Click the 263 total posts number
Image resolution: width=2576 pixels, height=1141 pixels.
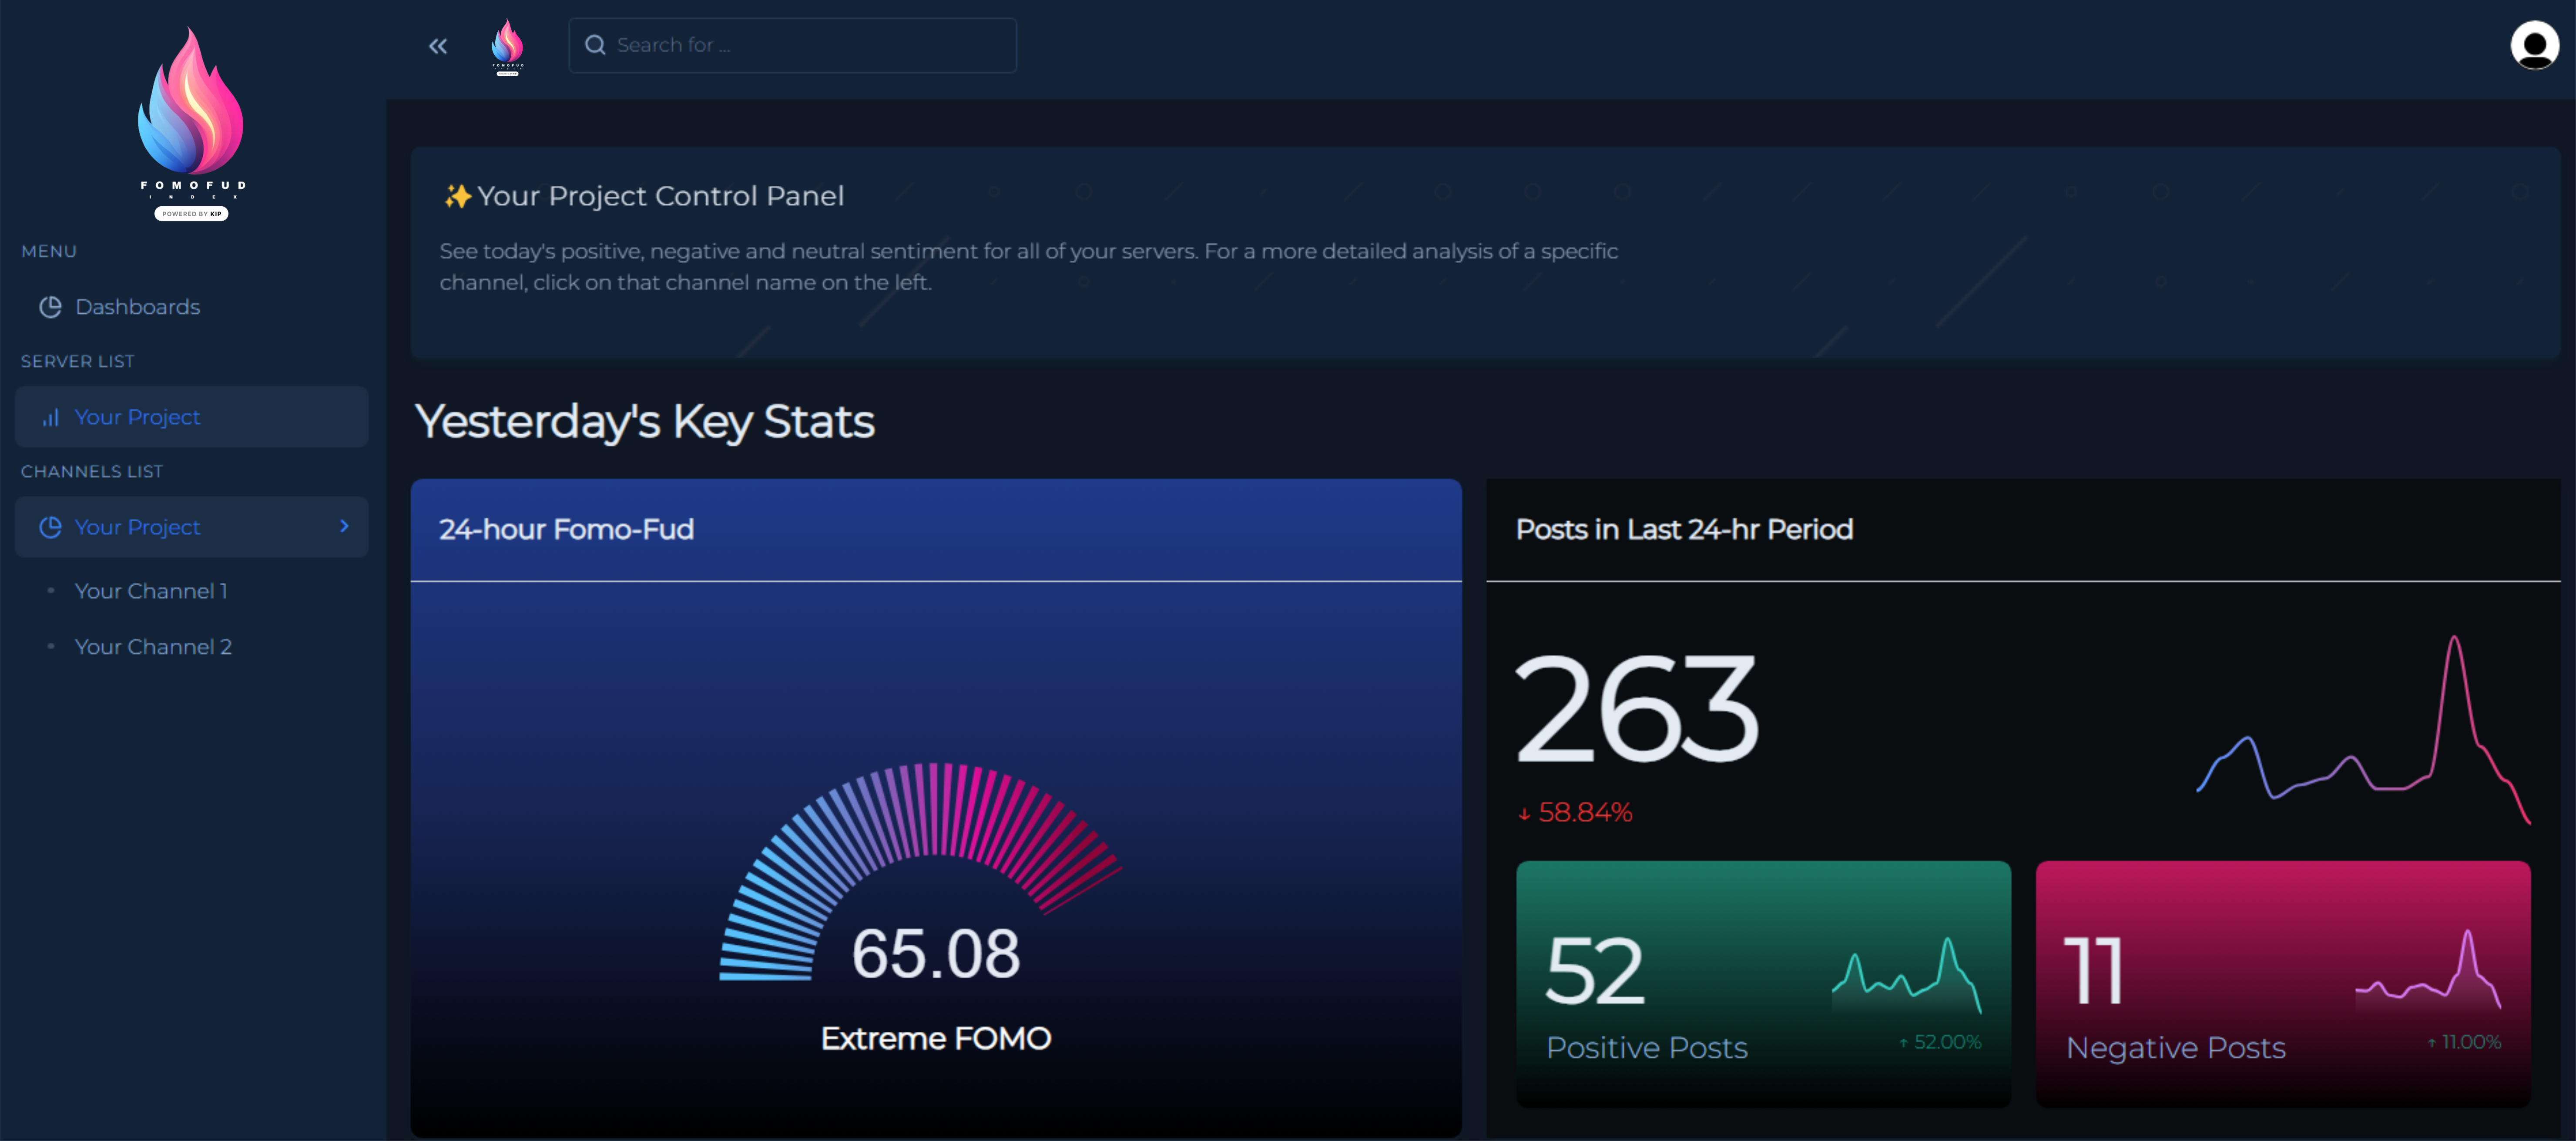coord(1636,709)
